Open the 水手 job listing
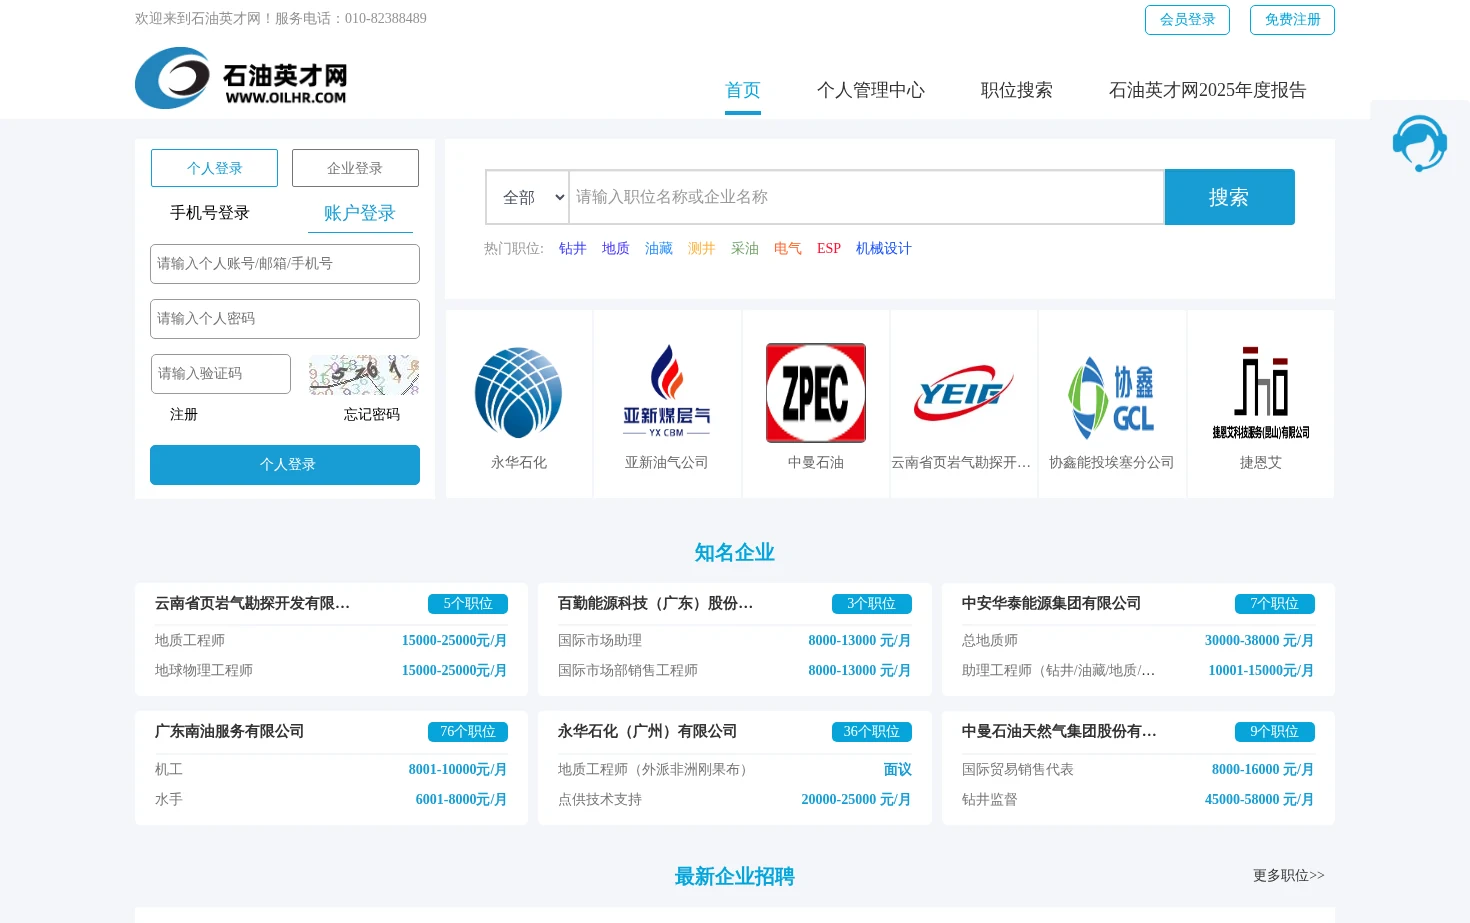 [x=169, y=799]
